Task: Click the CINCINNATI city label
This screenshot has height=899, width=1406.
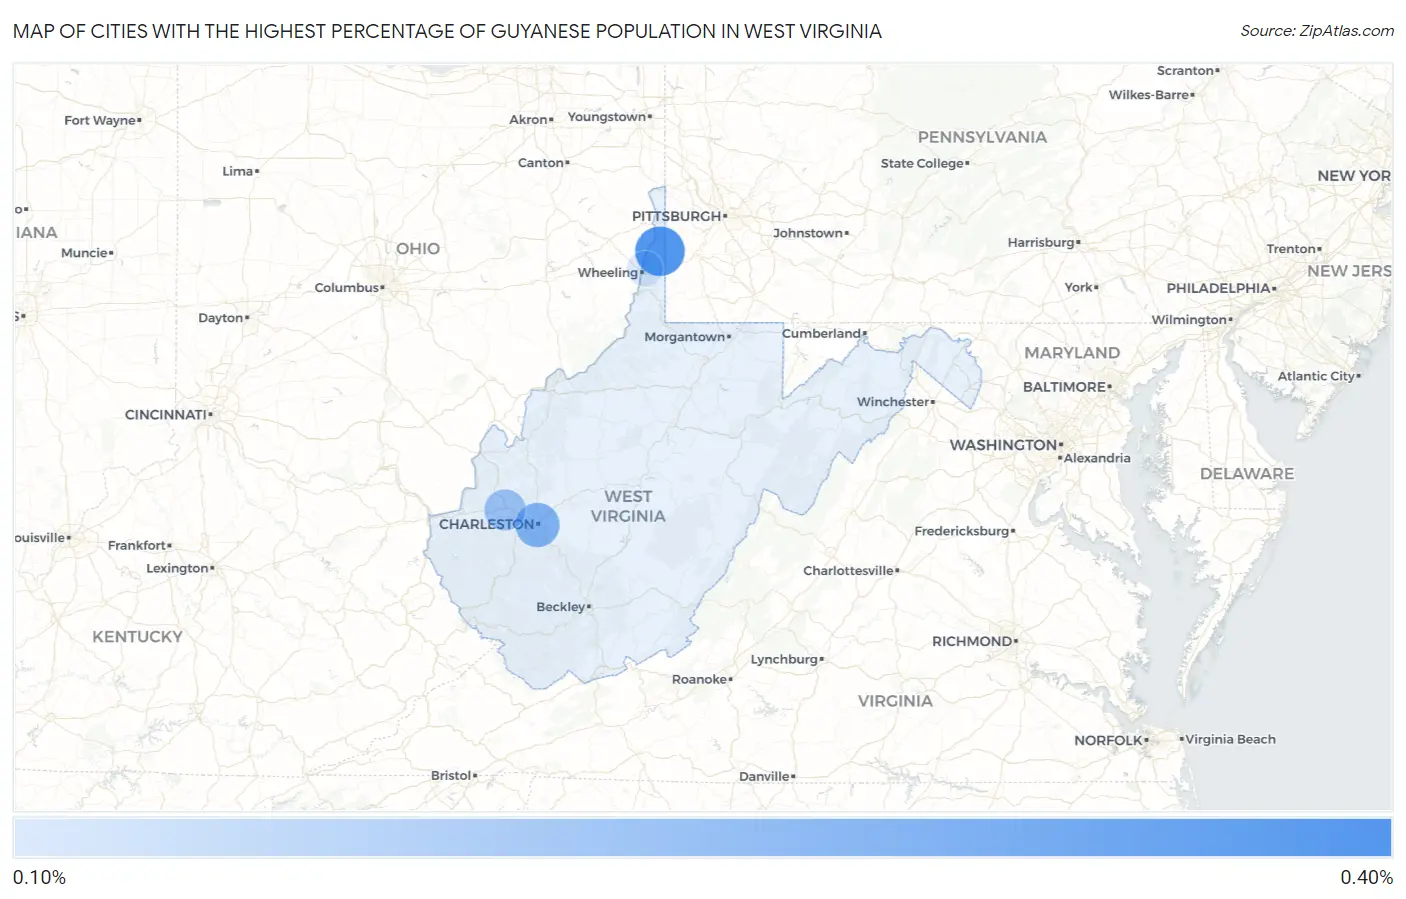Action: pos(166,414)
